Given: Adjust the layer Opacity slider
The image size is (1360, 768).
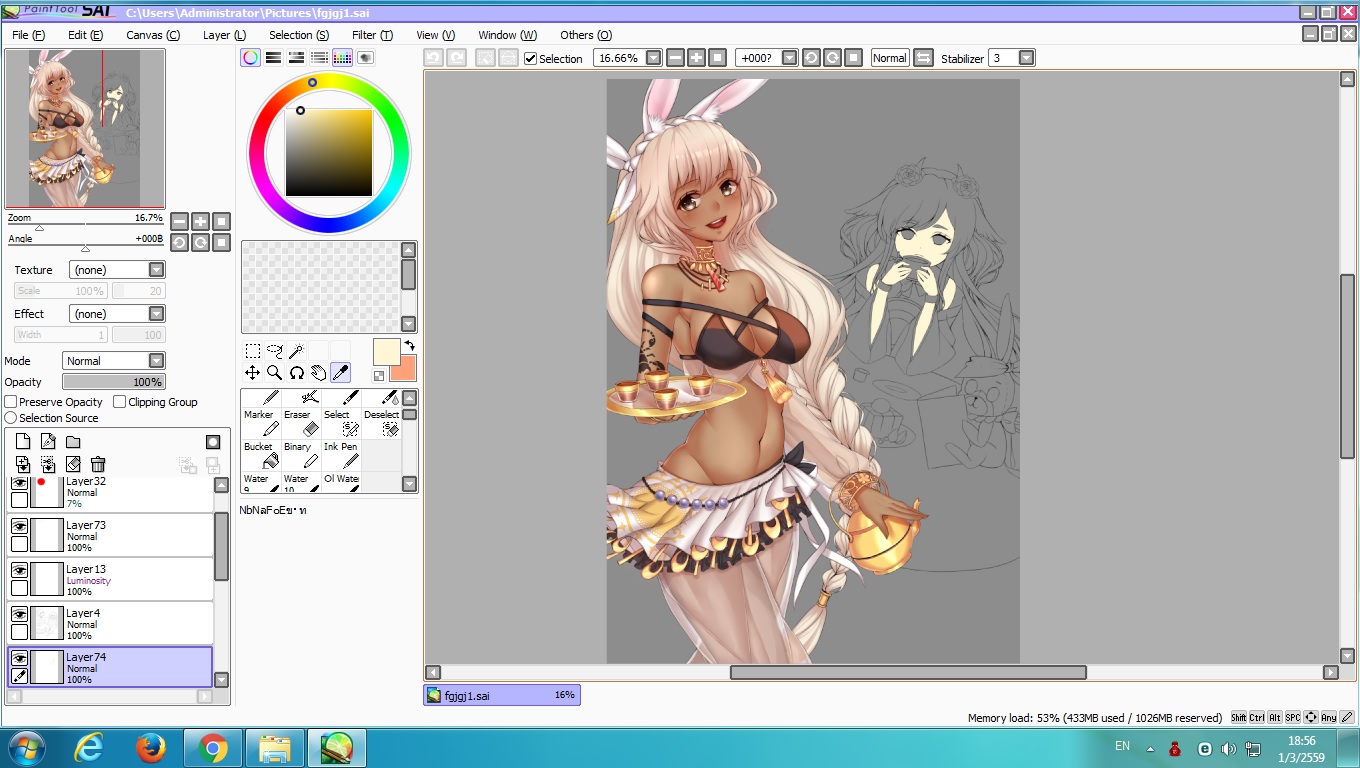Looking at the screenshot, I should (114, 382).
